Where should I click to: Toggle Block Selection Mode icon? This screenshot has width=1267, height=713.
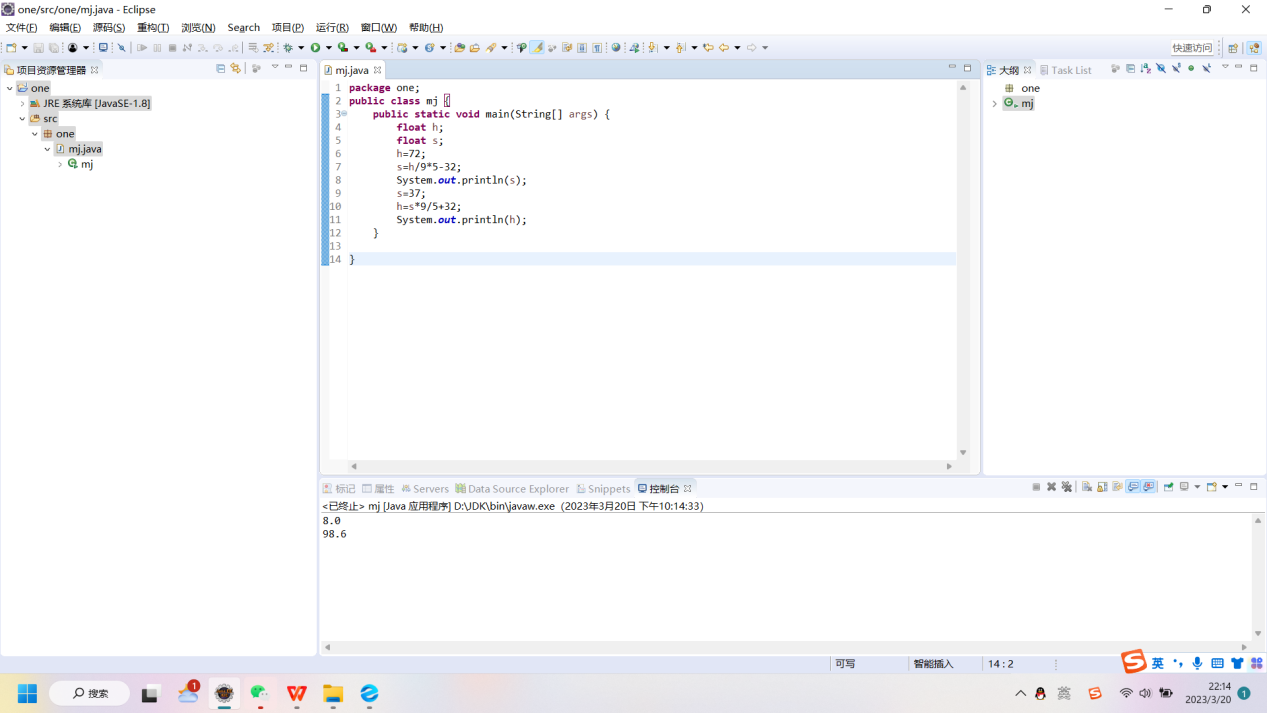(582, 47)
